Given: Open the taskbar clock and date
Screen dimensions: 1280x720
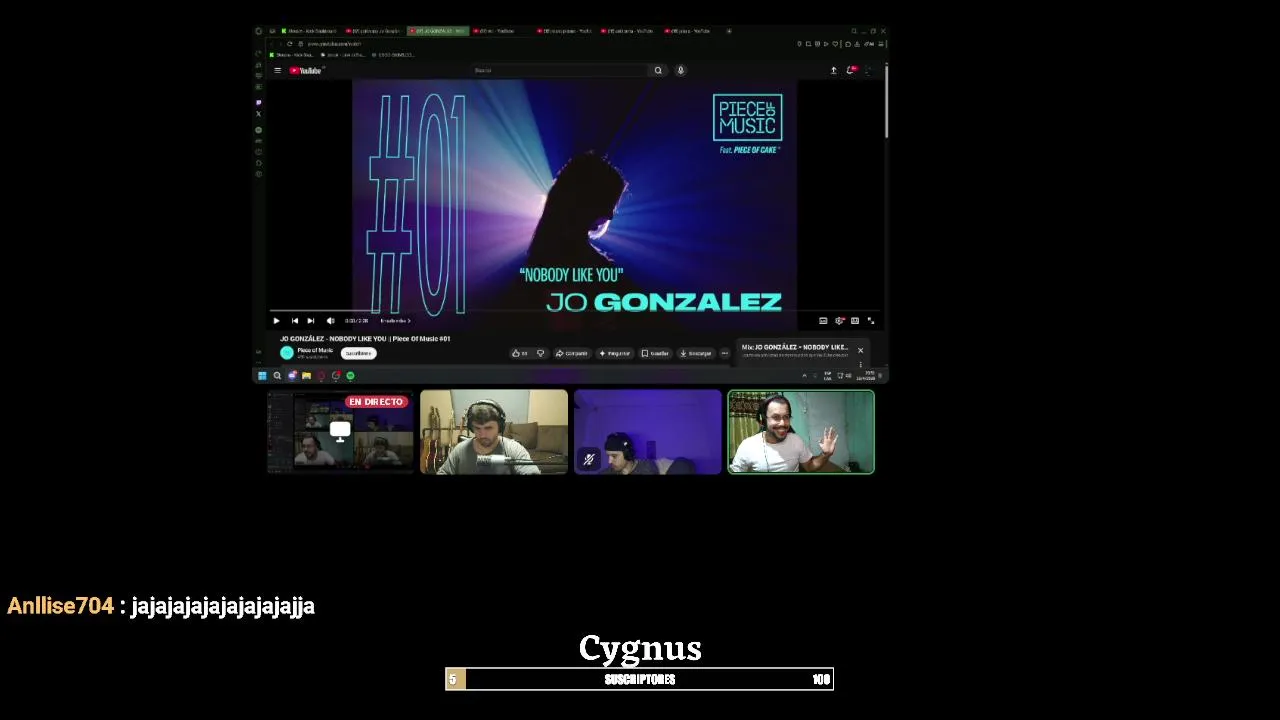Looking at the screenshot, I should pyautogui.click(x=866, y=376).
